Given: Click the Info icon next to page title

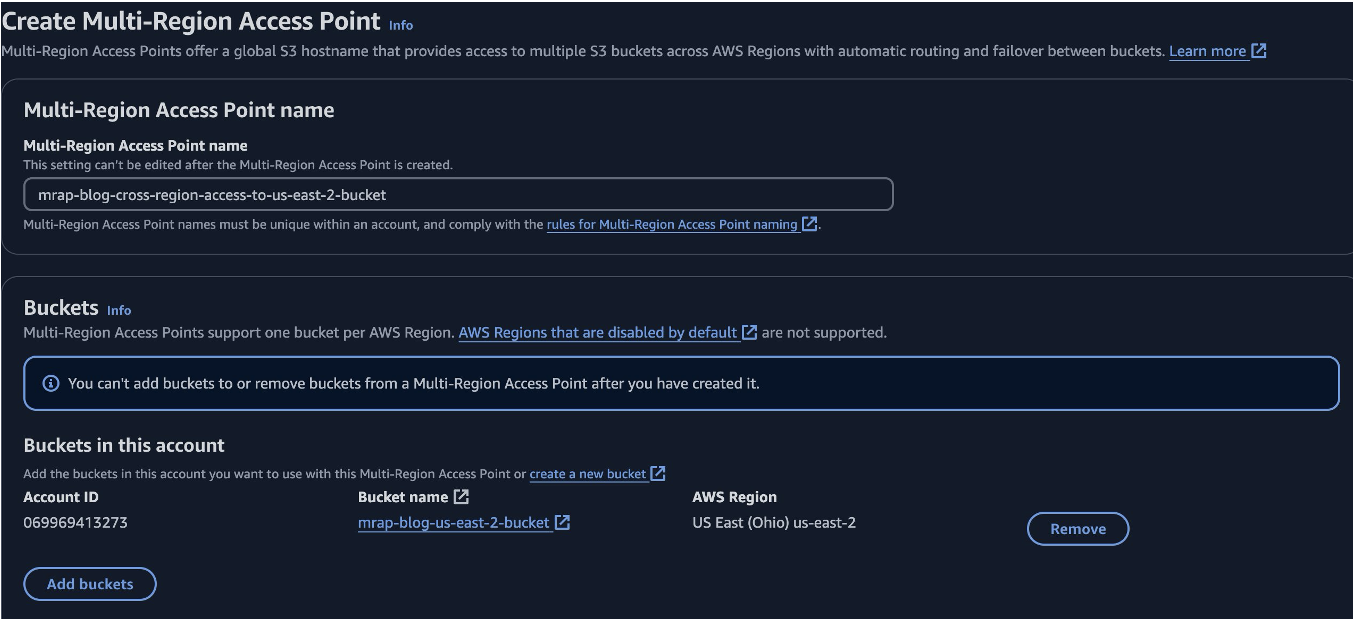Looking at the screenshot, I should click(400, 25).
